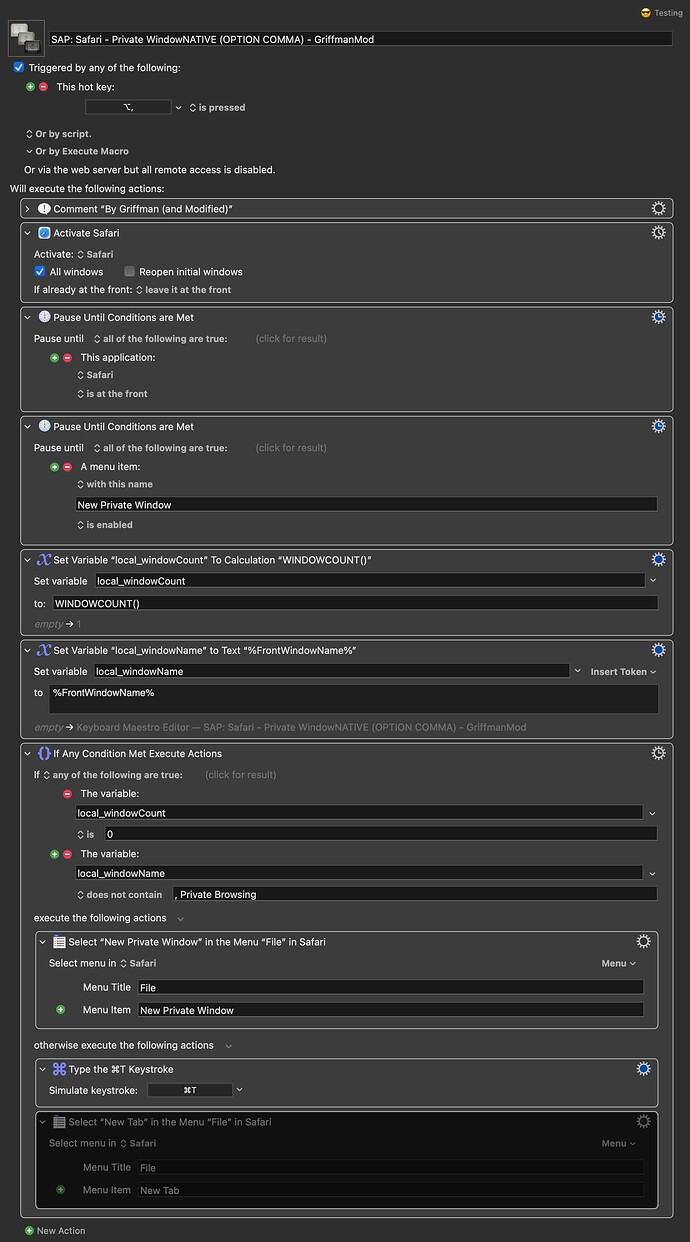Open gear menu of Type ⌘T Keystroke action
The height and width of the screenshot is (1242, 690).
pyautogui.click(x=644, y=1069)
